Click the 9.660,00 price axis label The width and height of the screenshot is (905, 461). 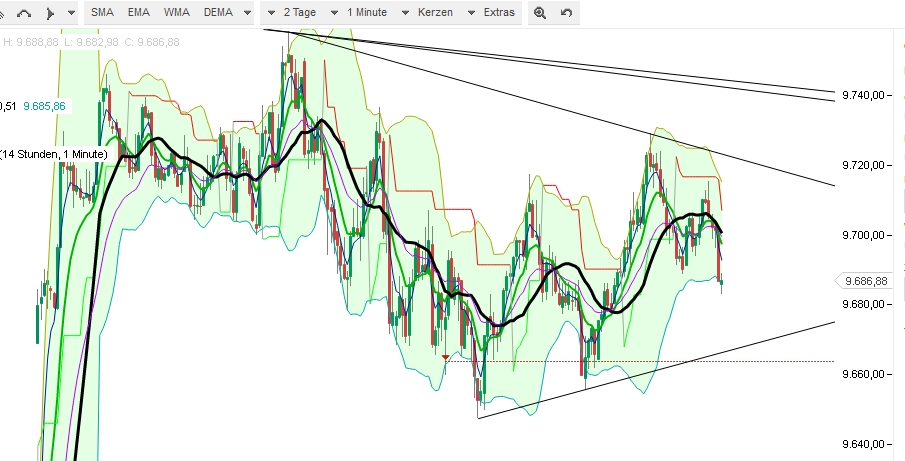[863, 374]
